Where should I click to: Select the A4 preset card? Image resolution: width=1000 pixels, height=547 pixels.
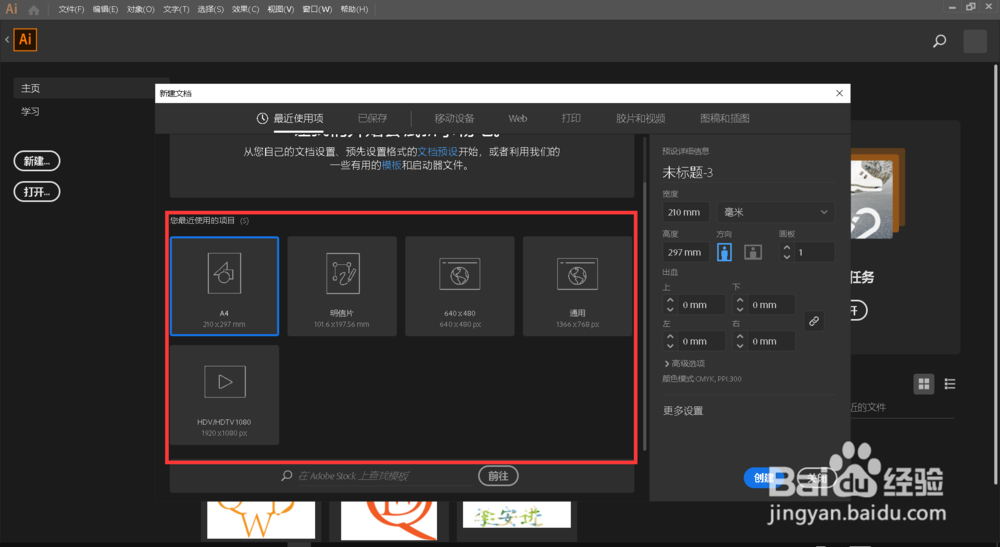click(x=224, y=286)
